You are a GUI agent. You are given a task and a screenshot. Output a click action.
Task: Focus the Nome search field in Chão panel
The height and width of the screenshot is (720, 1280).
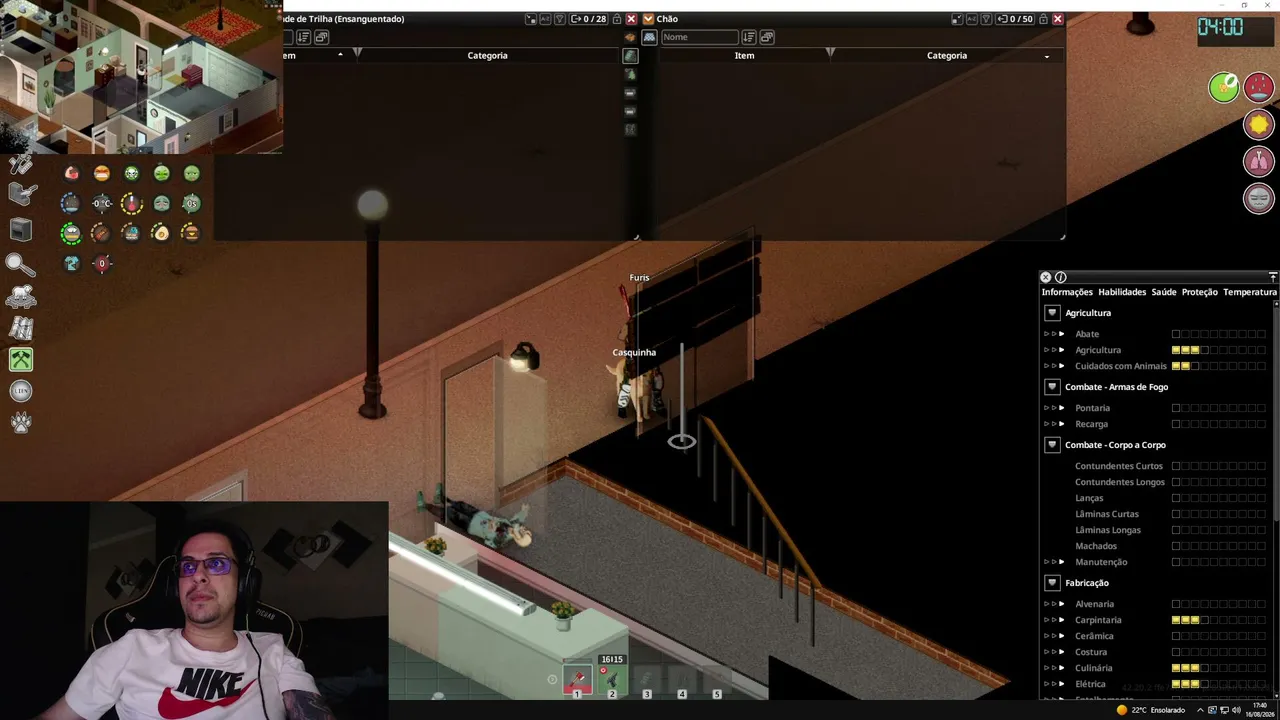tap(699, 37)
